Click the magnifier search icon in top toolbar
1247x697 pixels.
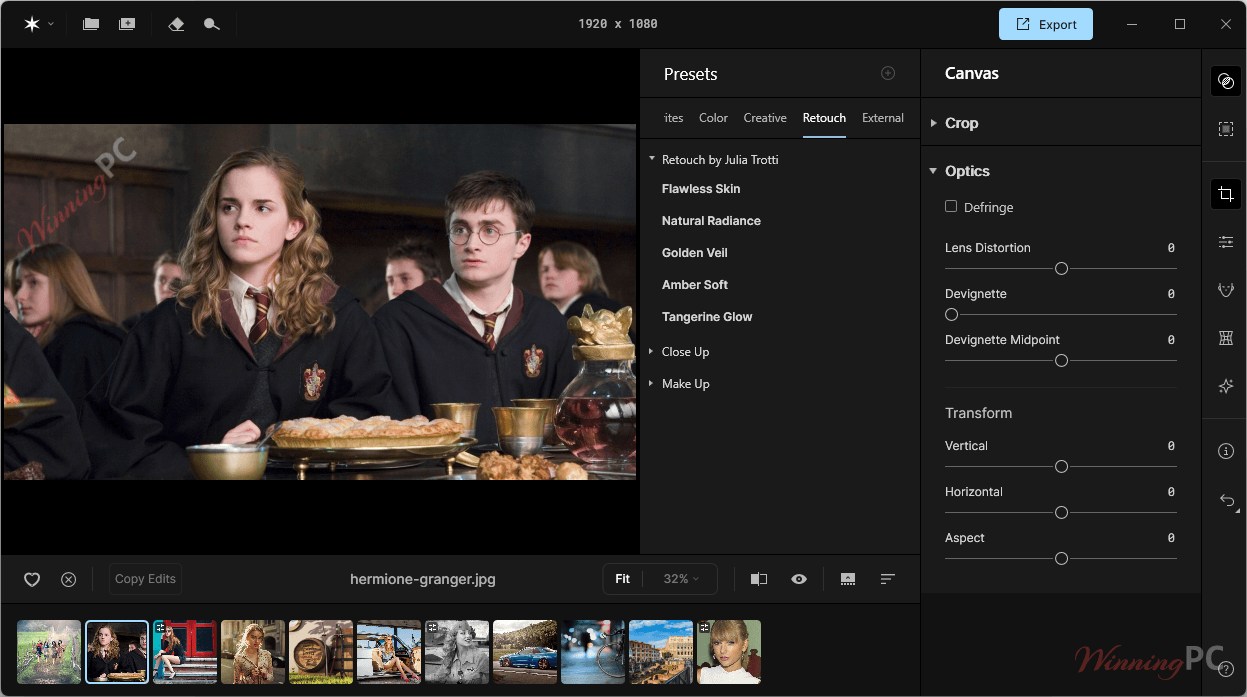(212, 24)
